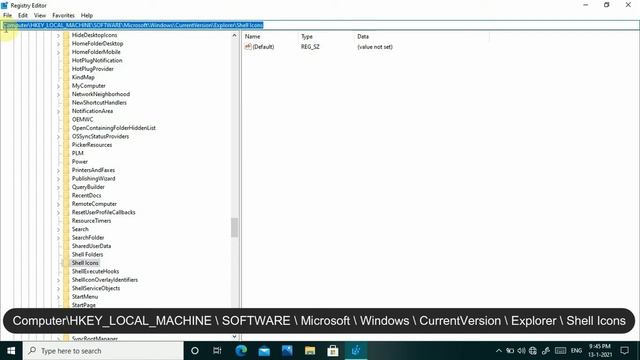Click the (Default) string value icon
This screenshot has width=640, height=360.
[248, 47]
